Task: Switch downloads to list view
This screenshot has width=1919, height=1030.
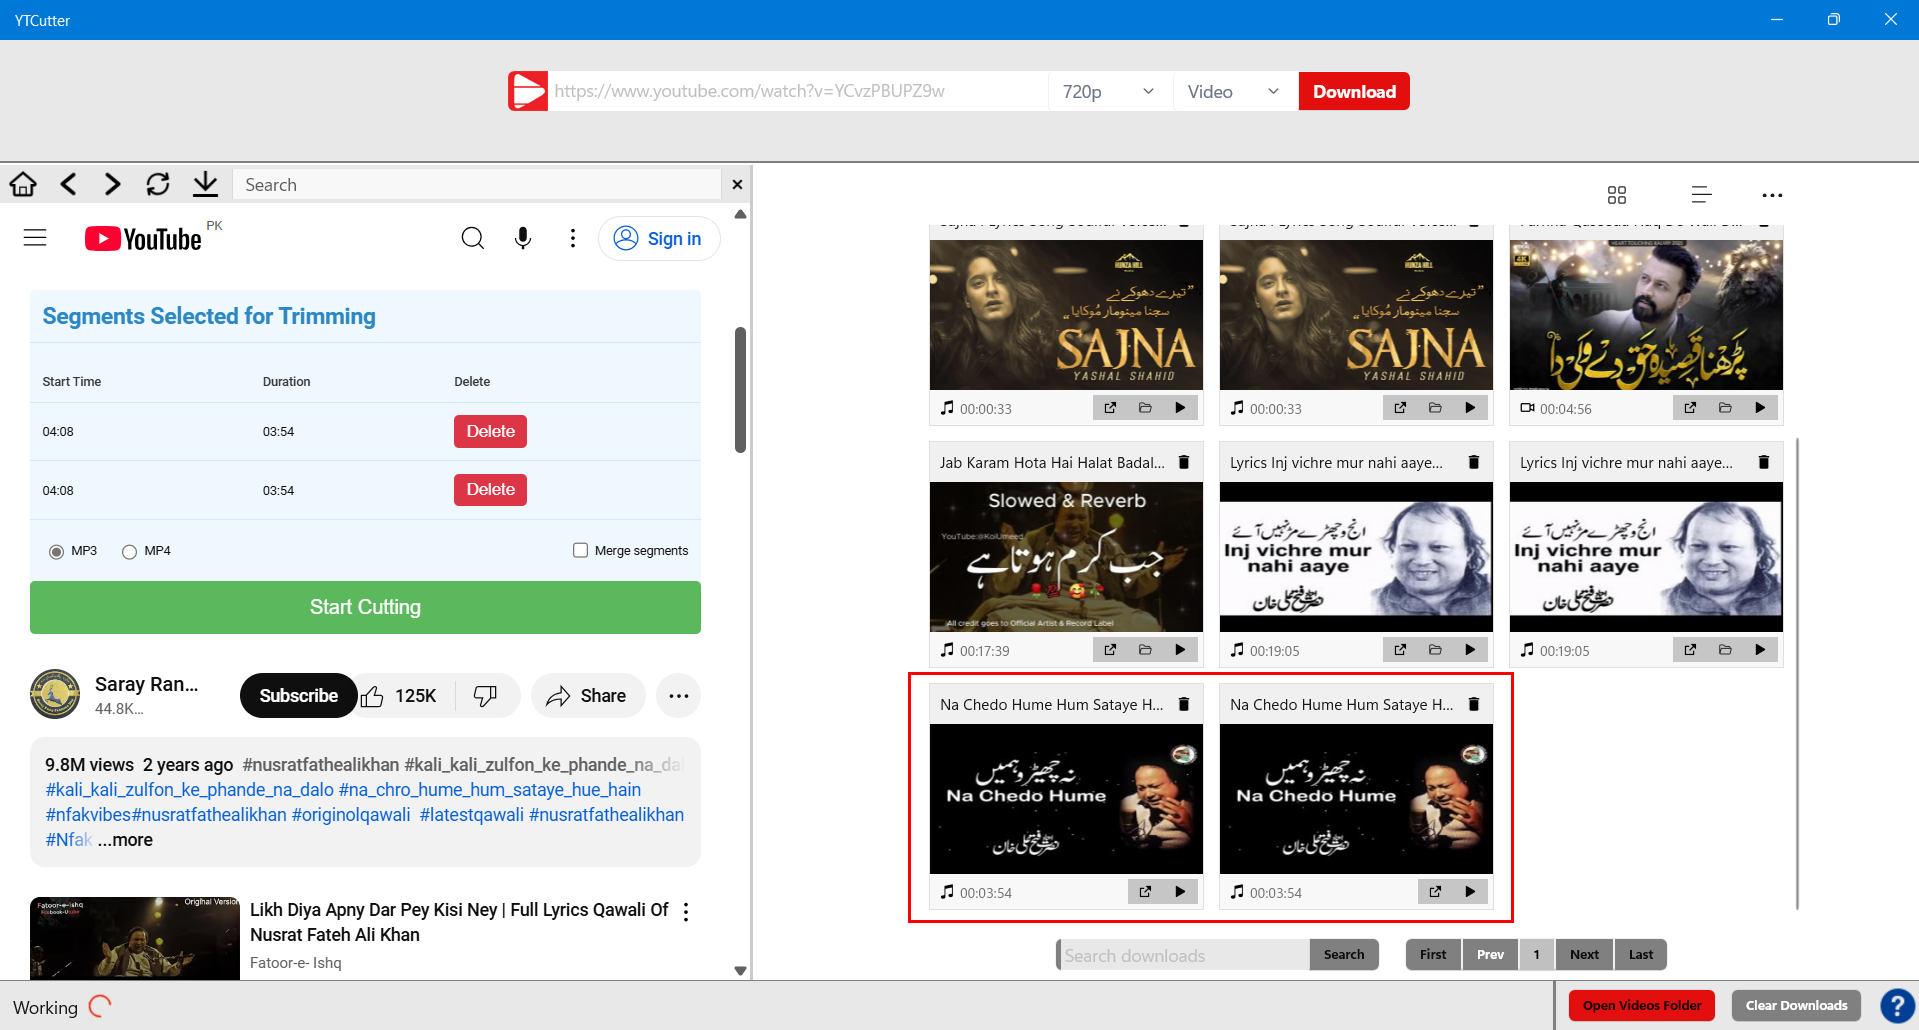Action: tap(1701, 195)
